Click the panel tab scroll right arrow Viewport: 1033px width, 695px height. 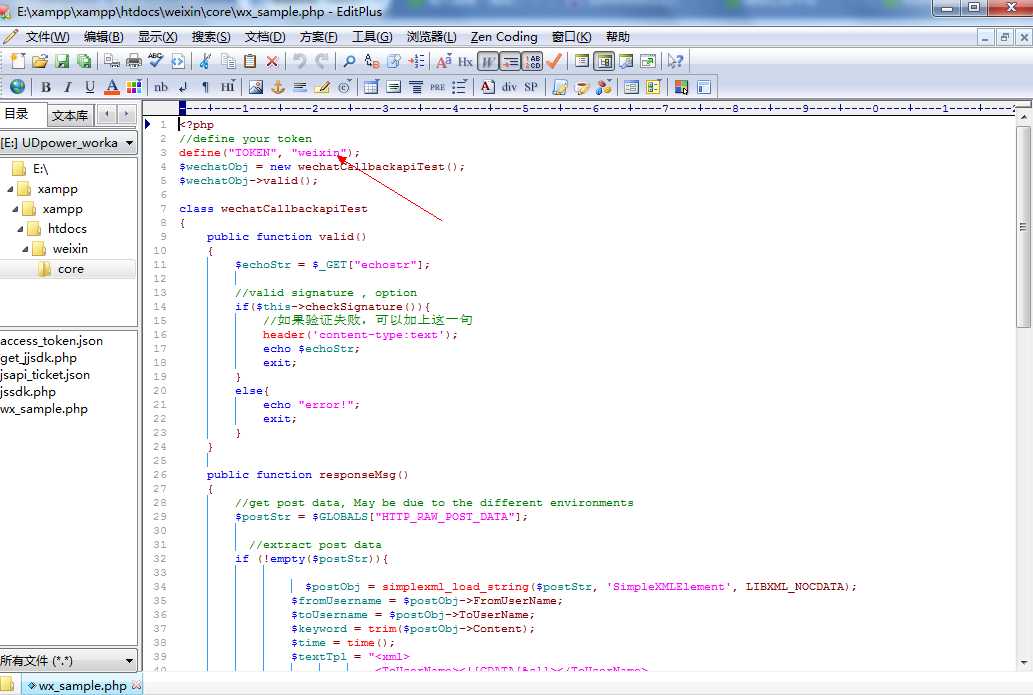tap(125, 114)
